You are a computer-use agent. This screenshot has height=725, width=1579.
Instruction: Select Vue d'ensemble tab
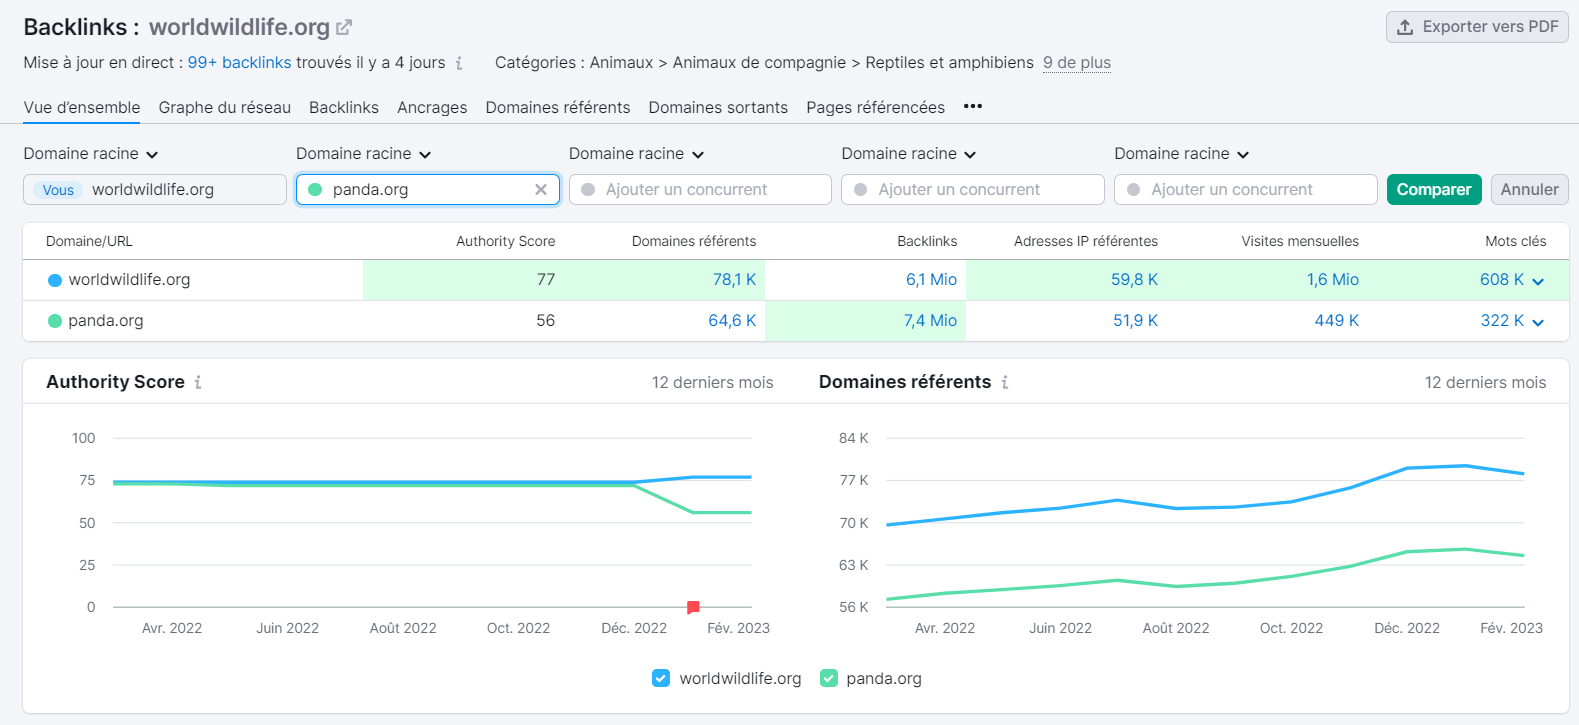pos(82,107)
